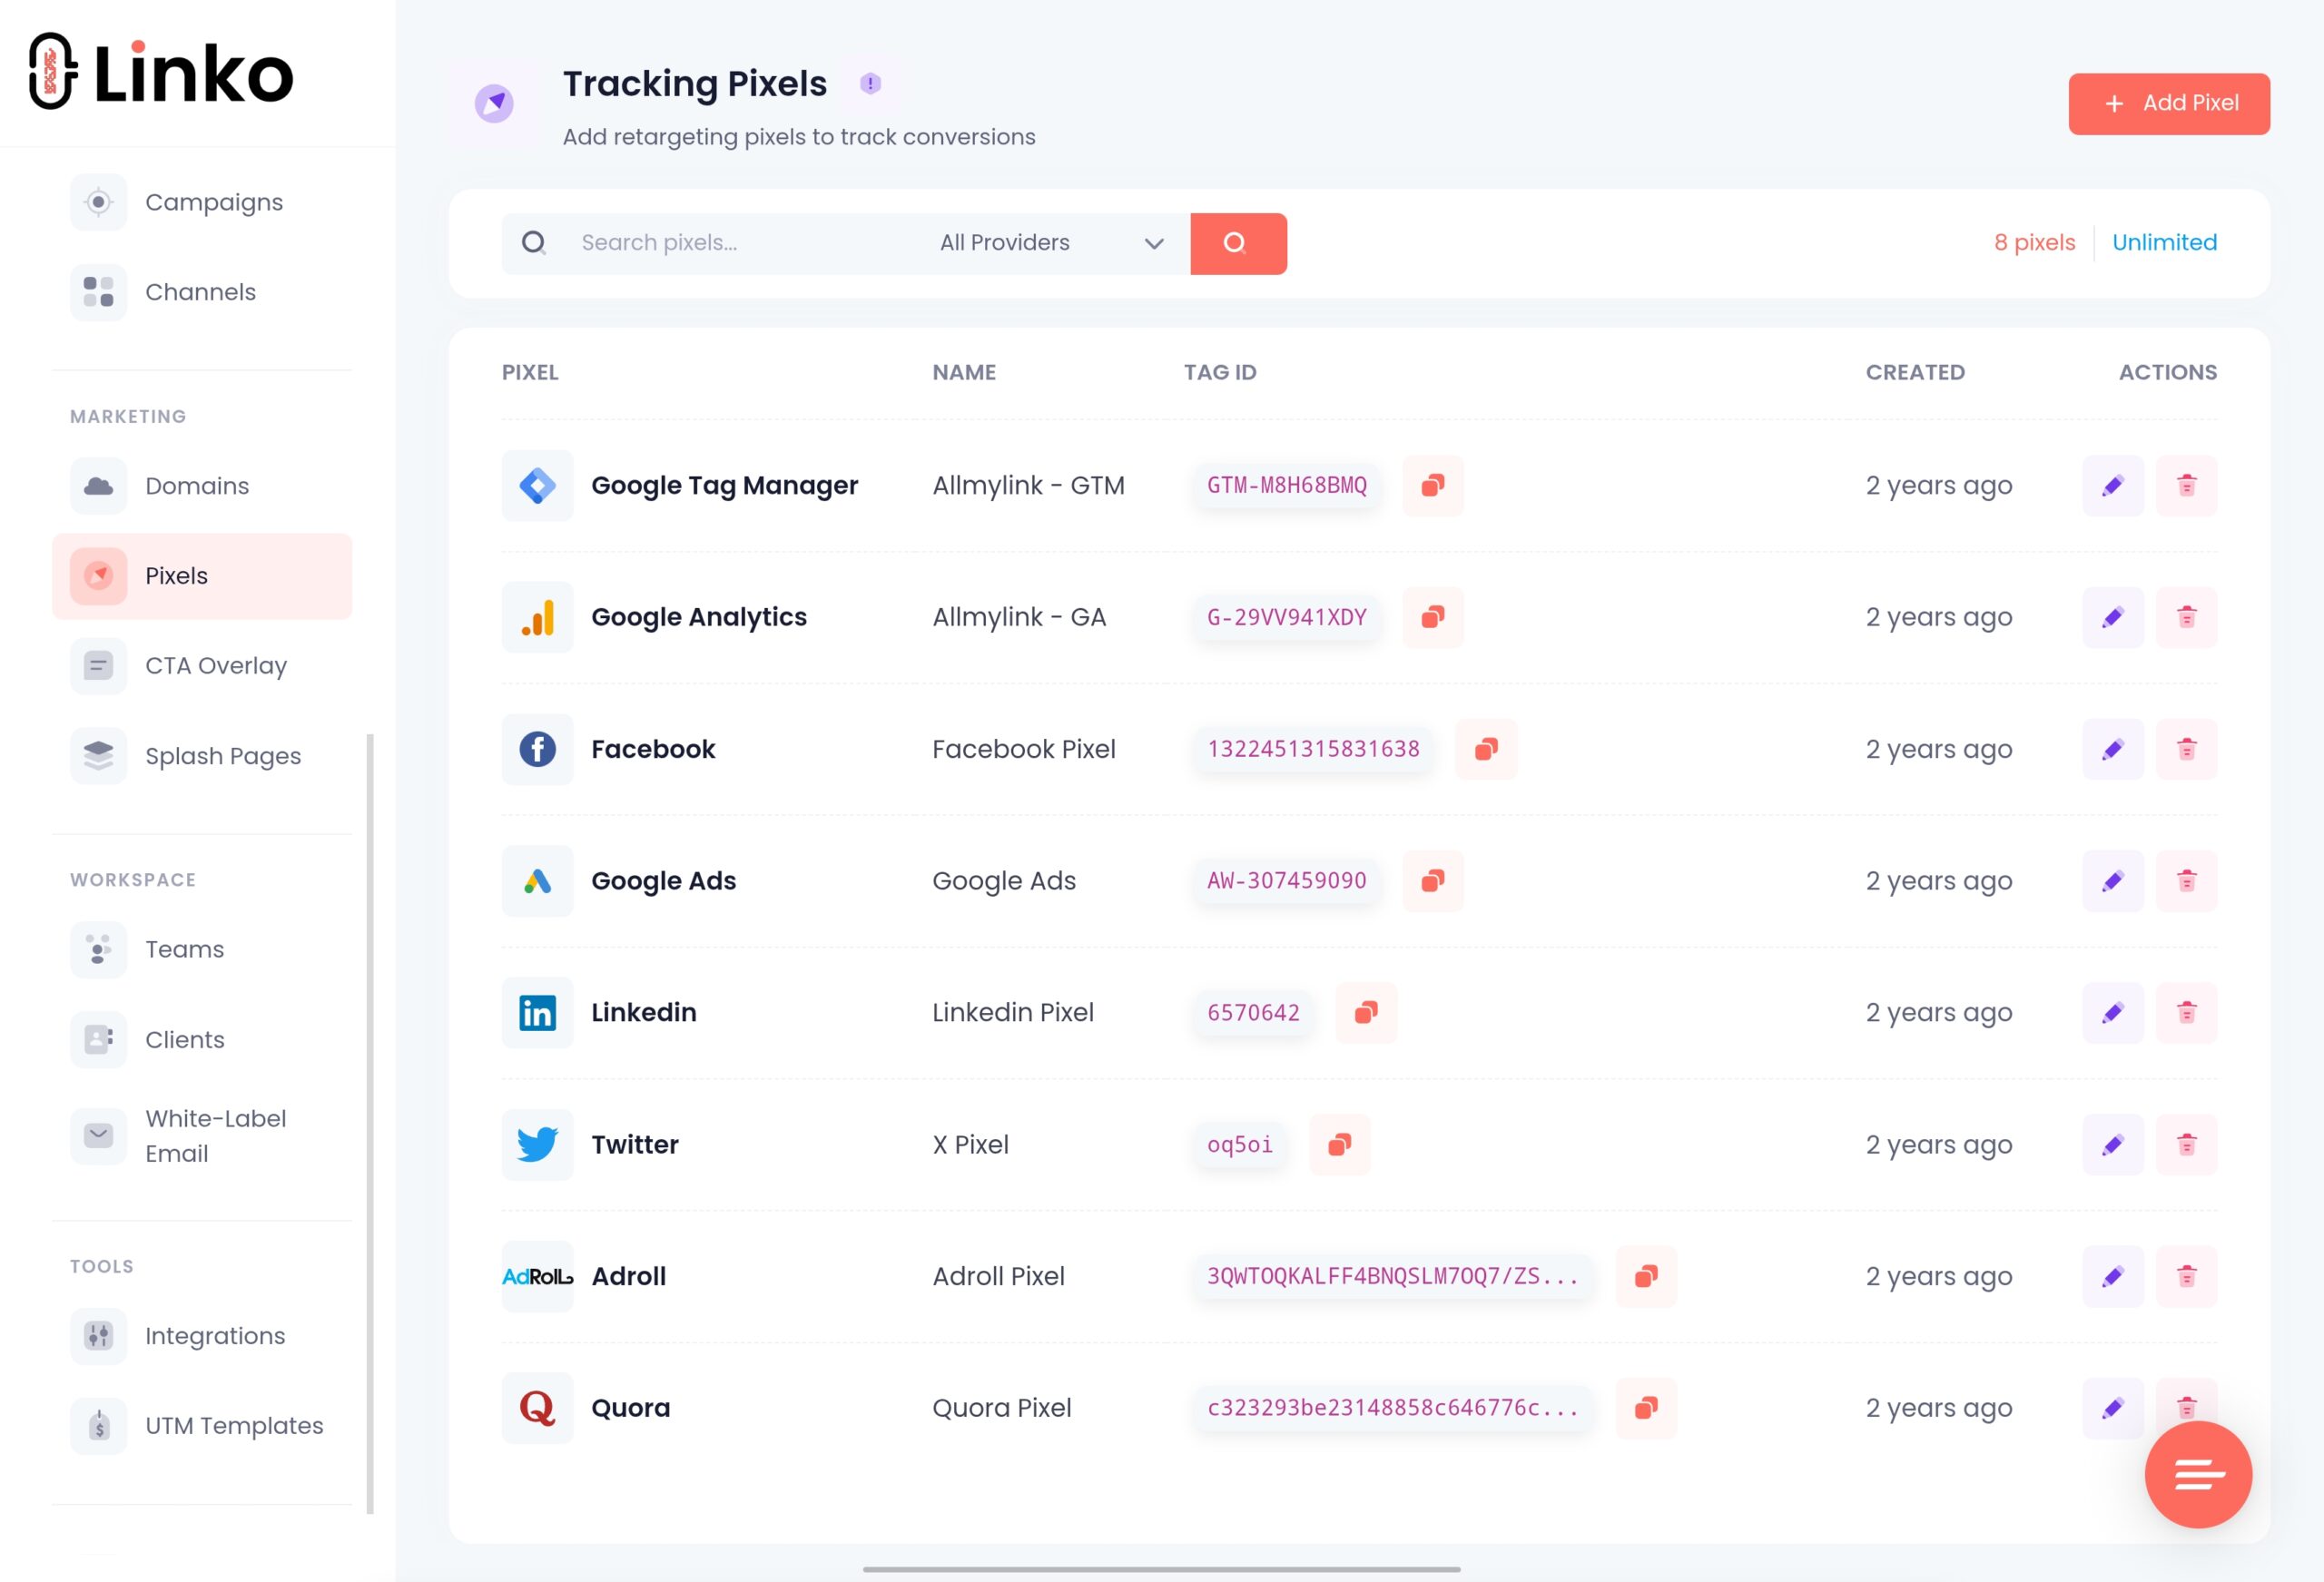Click the Linkedin Pixel name cell
Viewport: 2324px width, 1582px height.
[x=1013, y=1013]
